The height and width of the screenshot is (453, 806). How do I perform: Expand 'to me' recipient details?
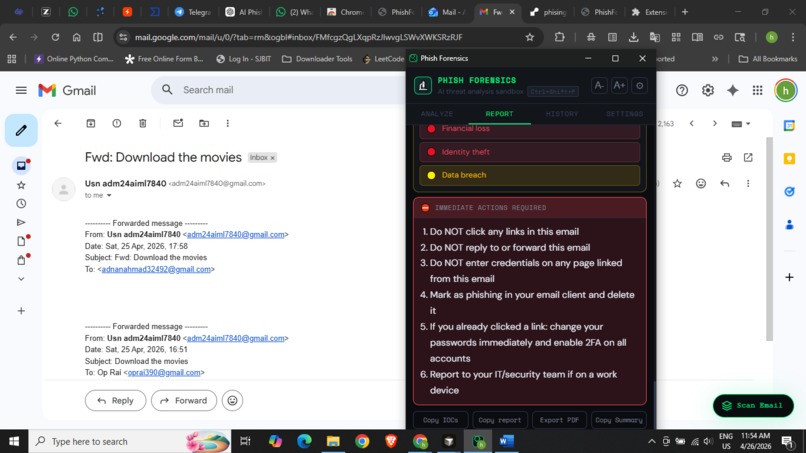tap(109, 195)
